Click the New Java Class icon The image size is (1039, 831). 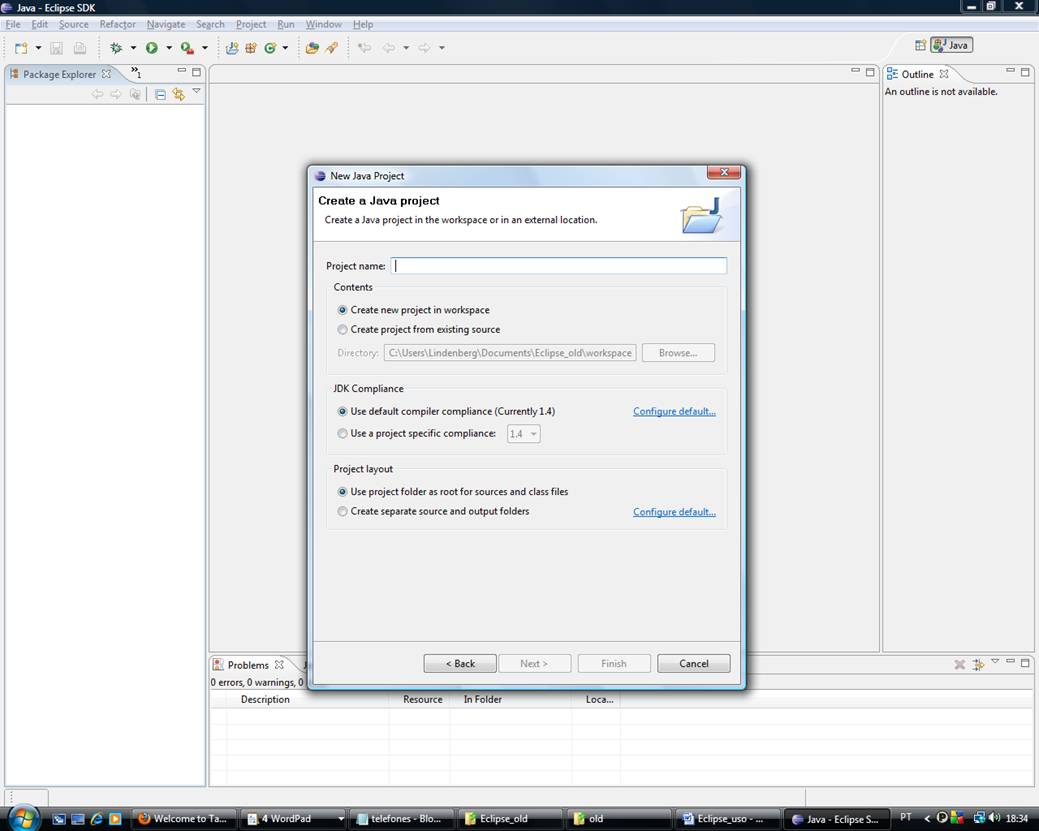(270, 48)
